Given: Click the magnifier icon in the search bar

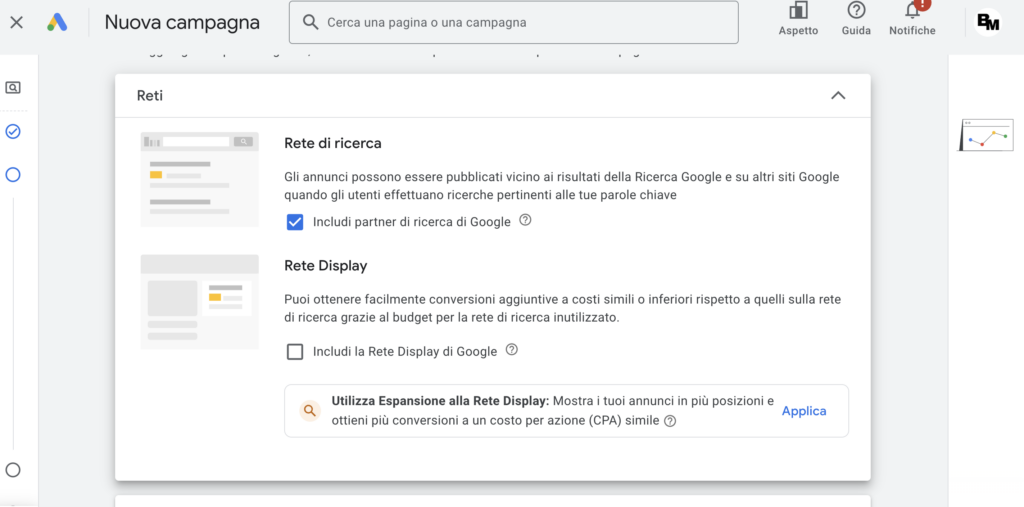Looking at the screenshot, I should point(311,22).
